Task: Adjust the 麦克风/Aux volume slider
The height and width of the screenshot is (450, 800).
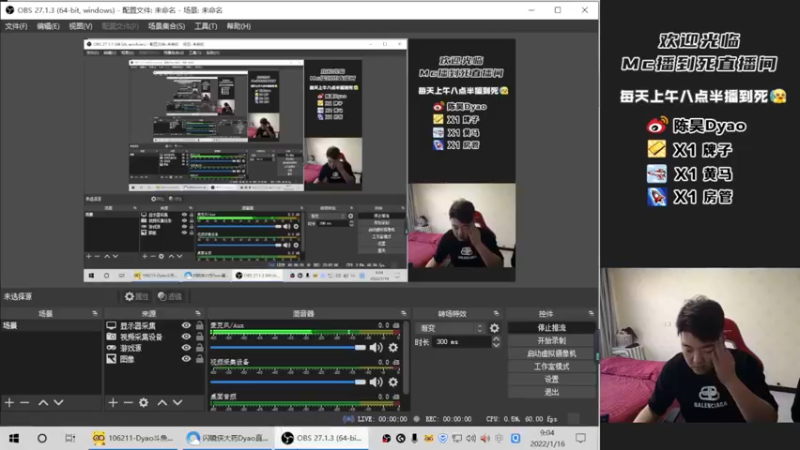Action: (288, 347)
